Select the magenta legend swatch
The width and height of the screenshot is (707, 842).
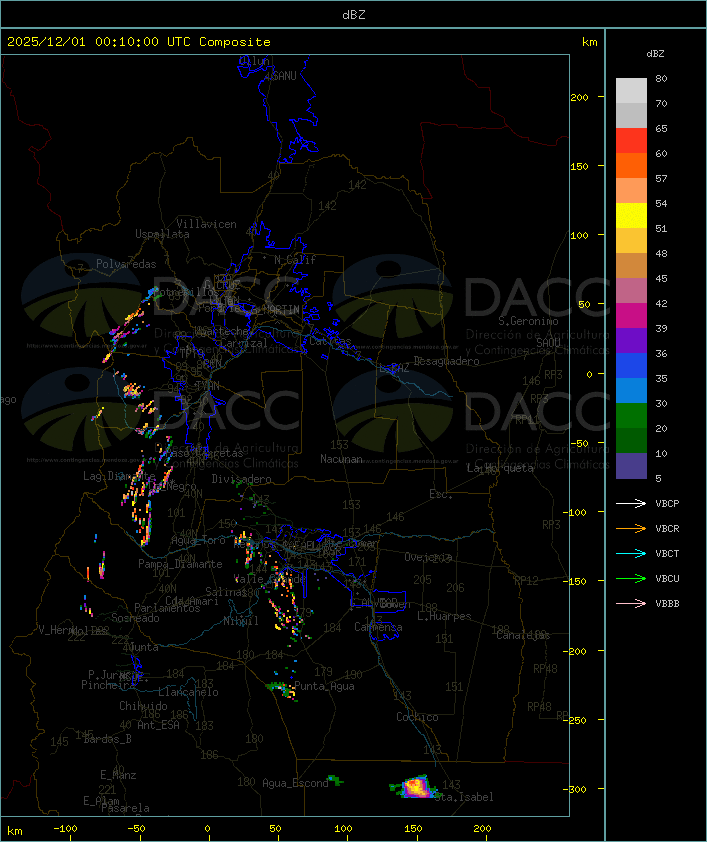pyautogui.click(x=631, y=316)
